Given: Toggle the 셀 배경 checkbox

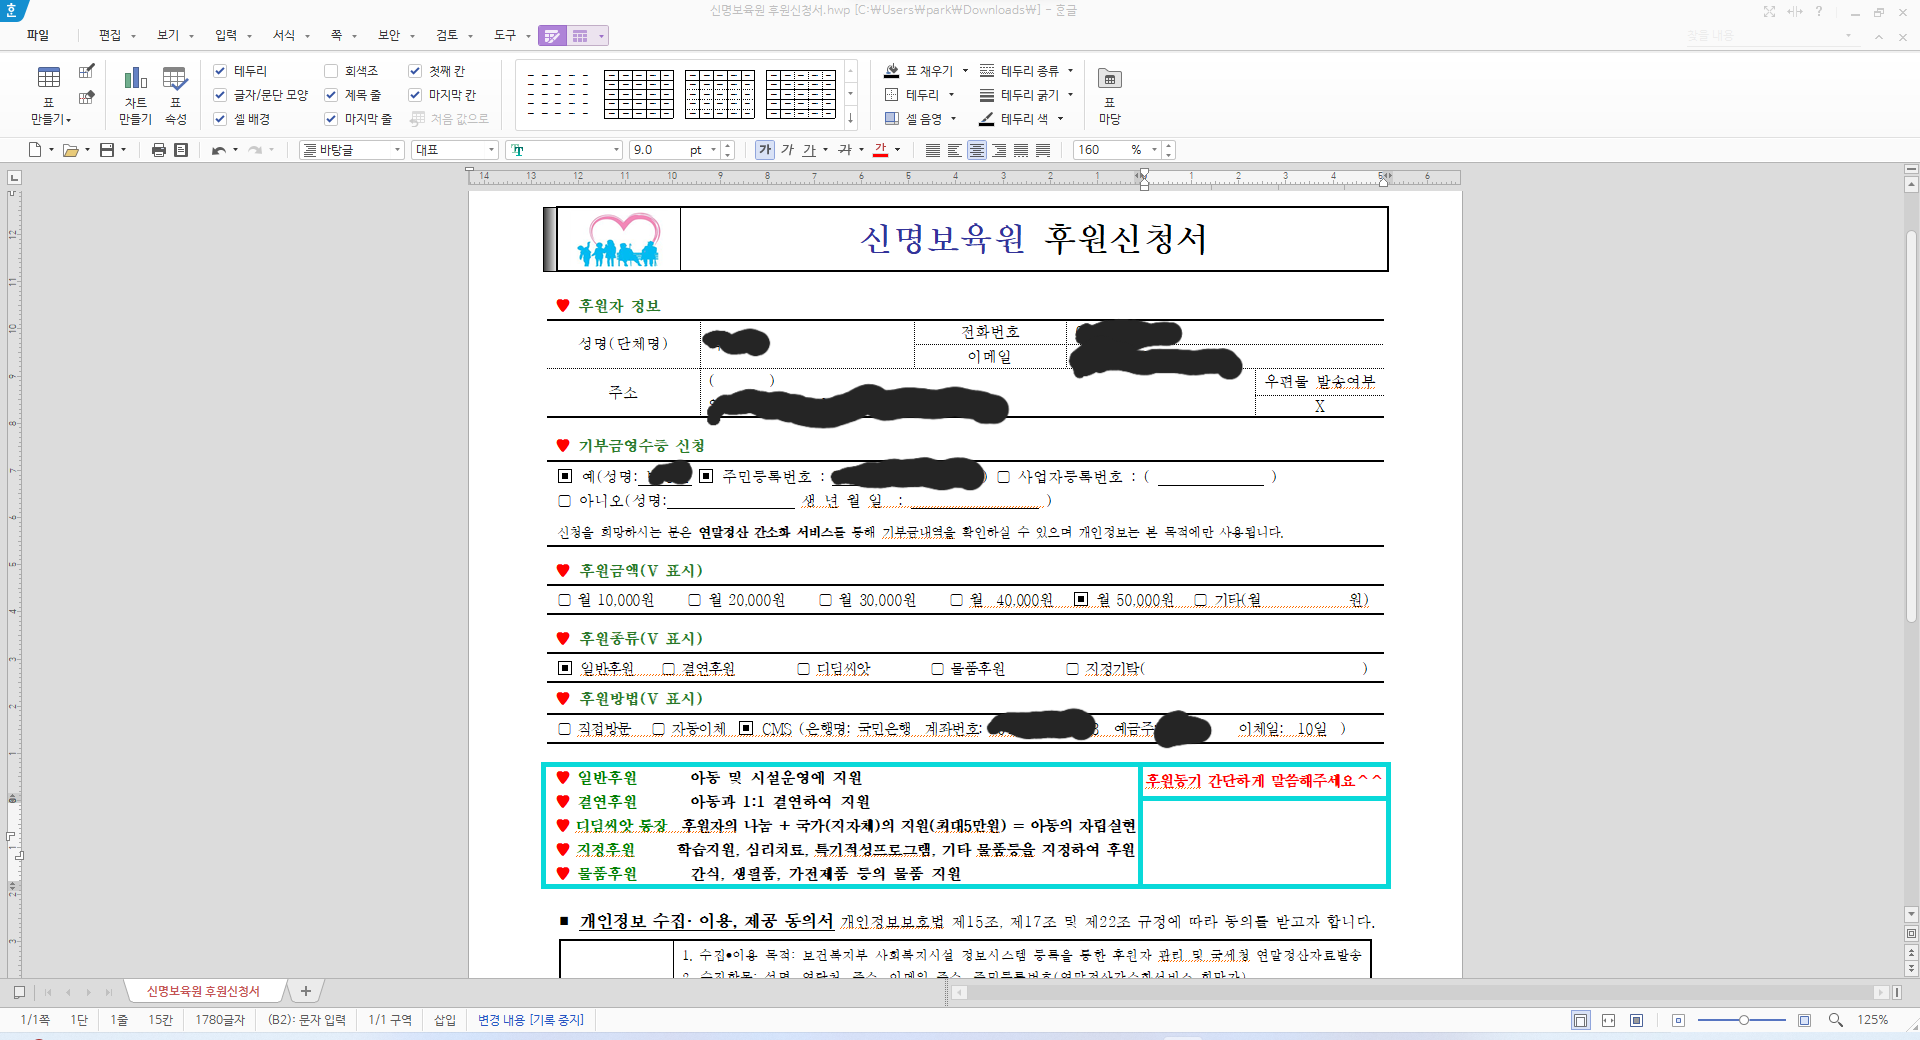Looking at the screenshot, I should [x=220, y=119].
